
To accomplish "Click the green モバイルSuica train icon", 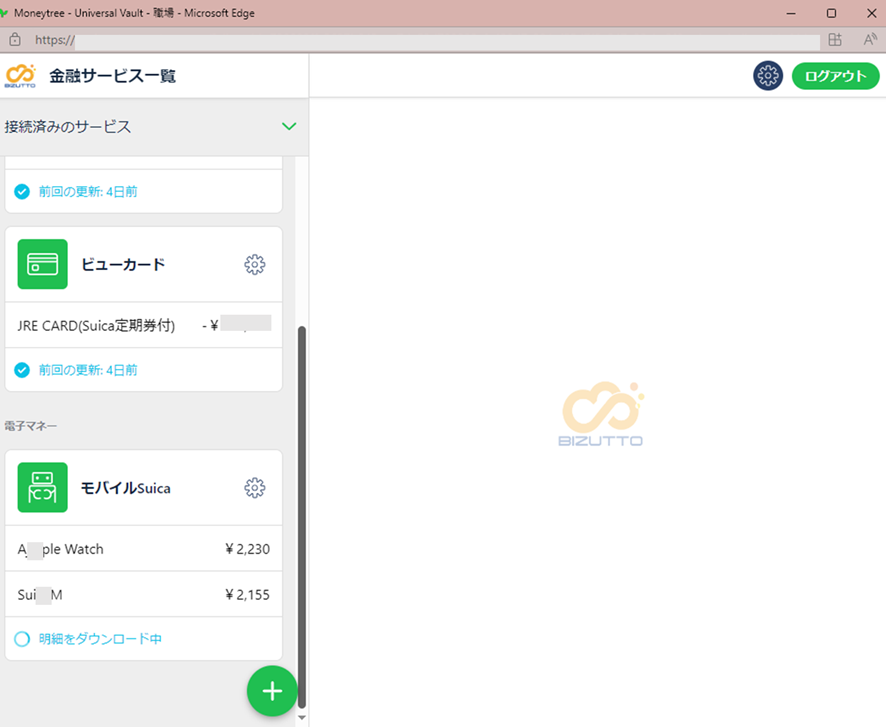I will click(43, 488).
